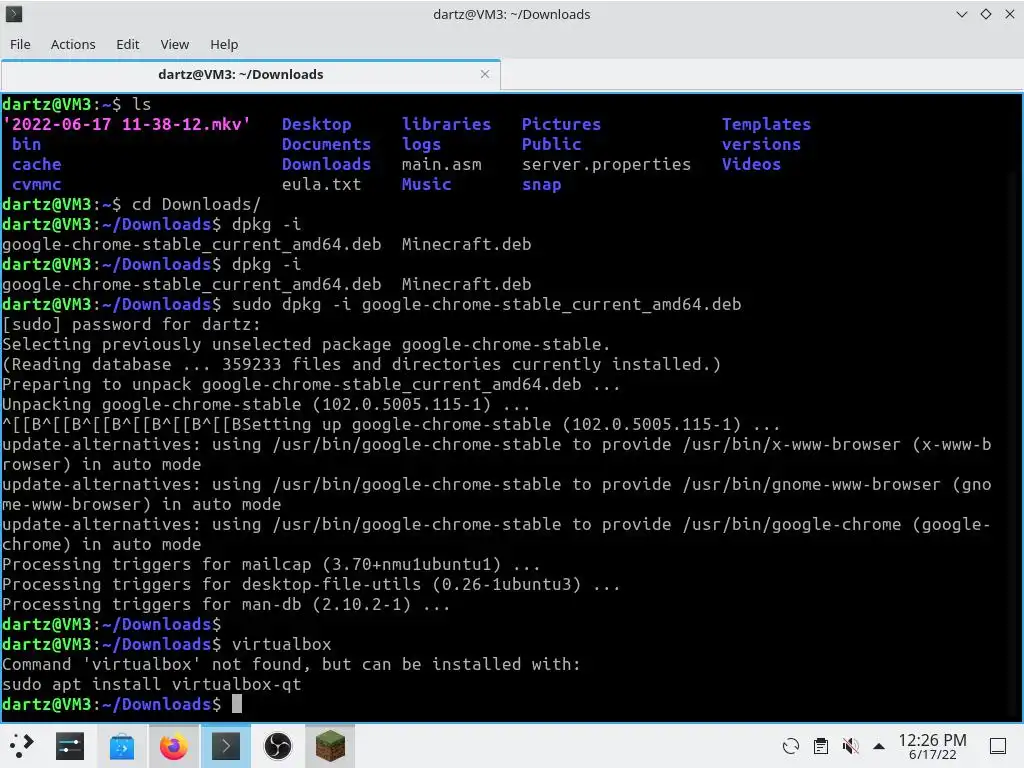Viewport: 1024px width, 768px height.
Task: Click 'Processing triggers for desktop-file-utils' line
Action: tap(311, 584)
